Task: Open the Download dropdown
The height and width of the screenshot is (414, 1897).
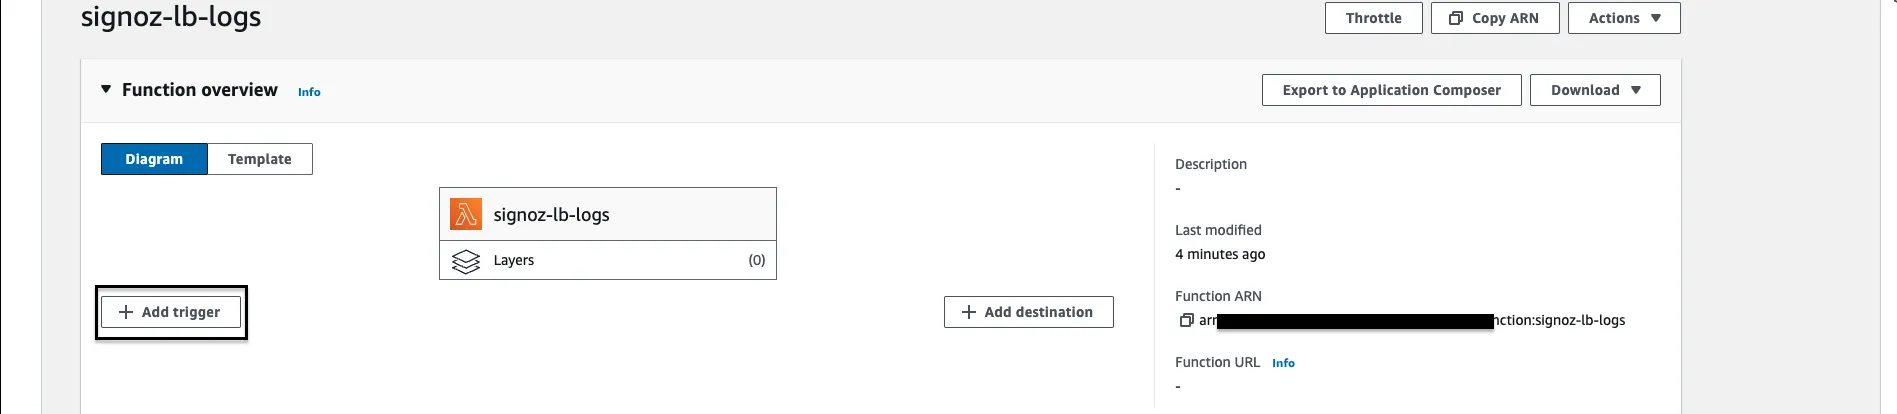Action: coord(1595,90)
